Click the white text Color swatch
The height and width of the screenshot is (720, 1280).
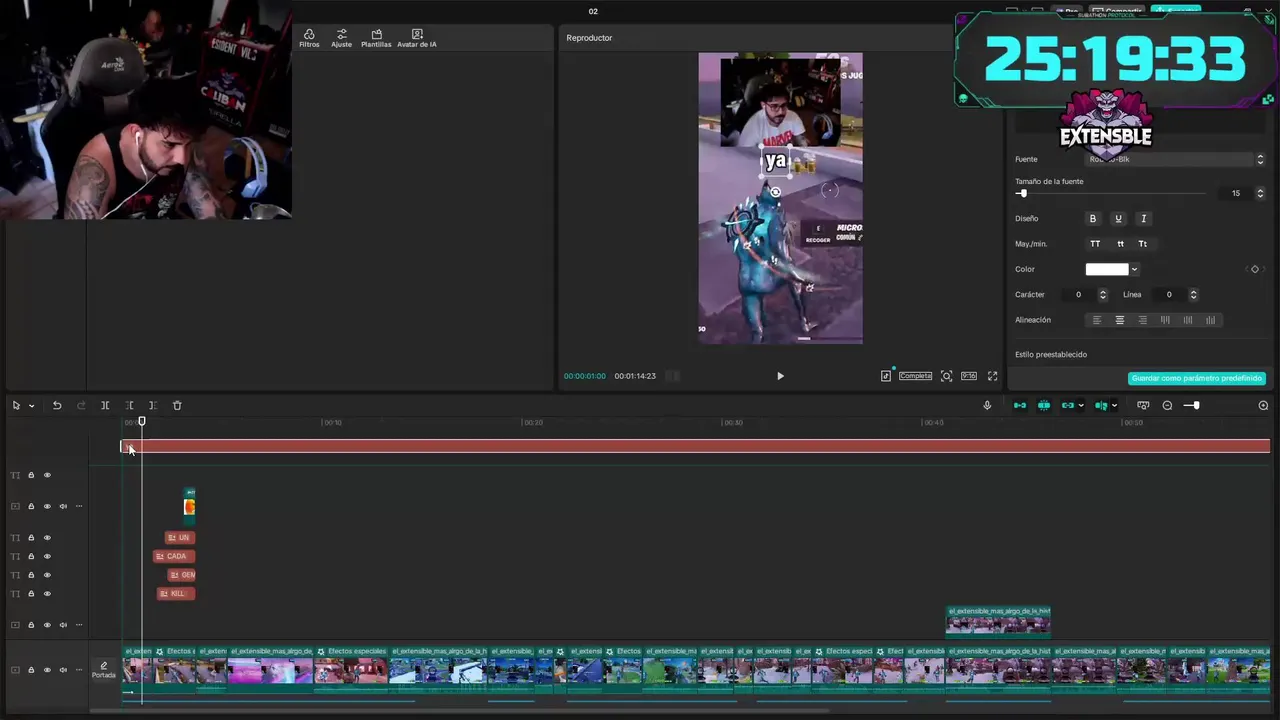1107,269
